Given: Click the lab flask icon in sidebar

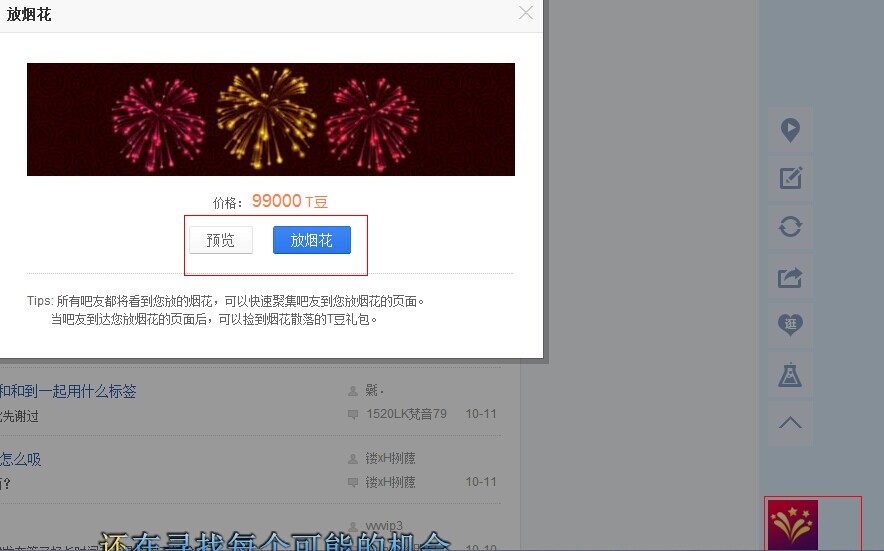Looking at the screenshot, I should point(790,374).
